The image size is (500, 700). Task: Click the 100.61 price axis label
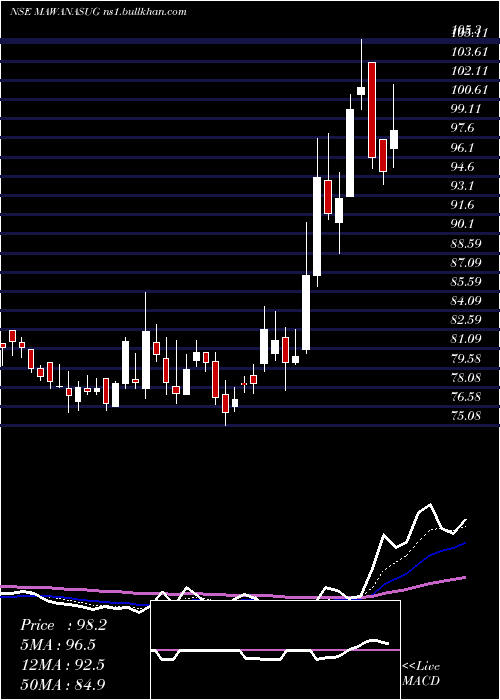pos(469,90)
